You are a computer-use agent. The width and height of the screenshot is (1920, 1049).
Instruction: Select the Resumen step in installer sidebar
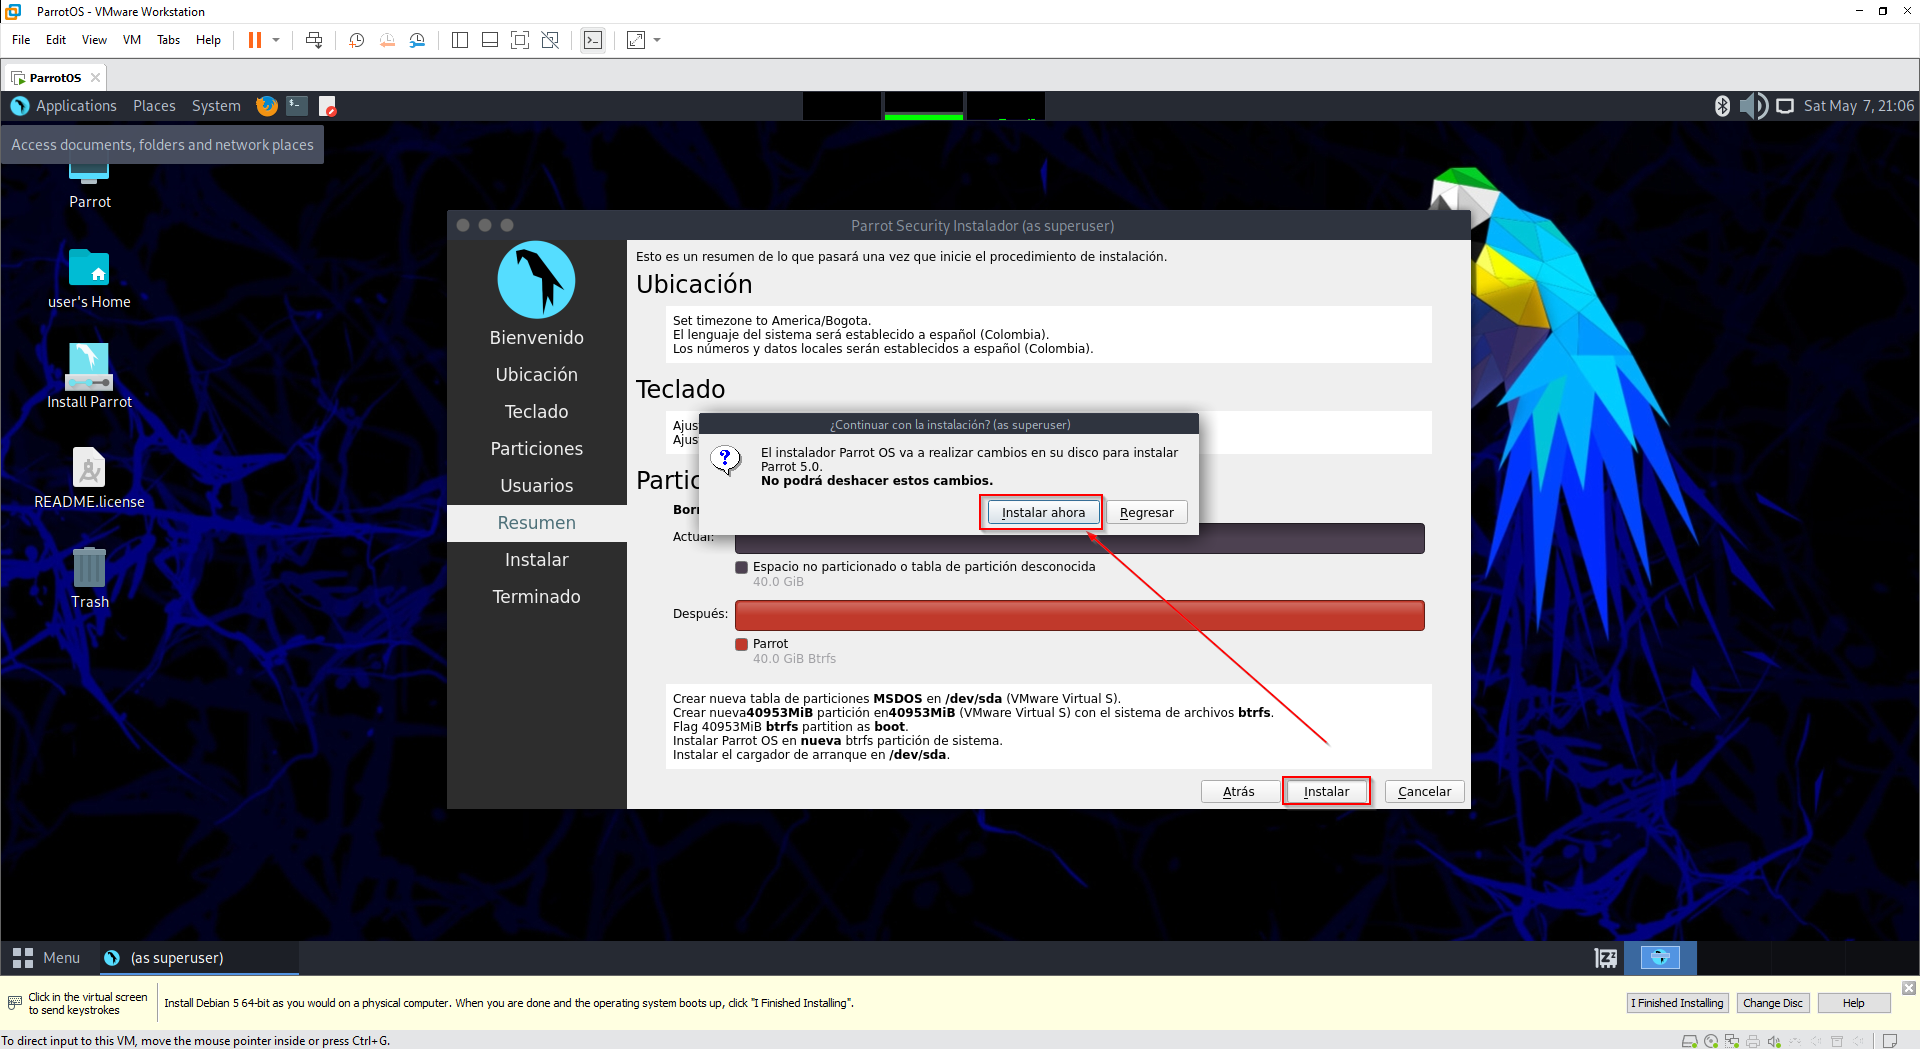click(x=537, y=523)
